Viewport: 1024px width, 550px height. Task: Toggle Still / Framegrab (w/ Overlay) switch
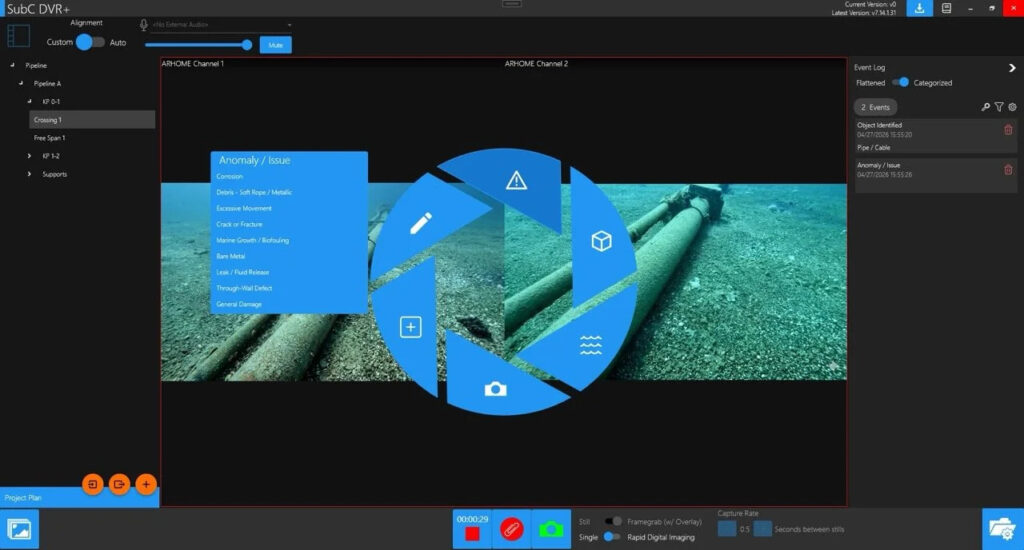tap(613, 521)
